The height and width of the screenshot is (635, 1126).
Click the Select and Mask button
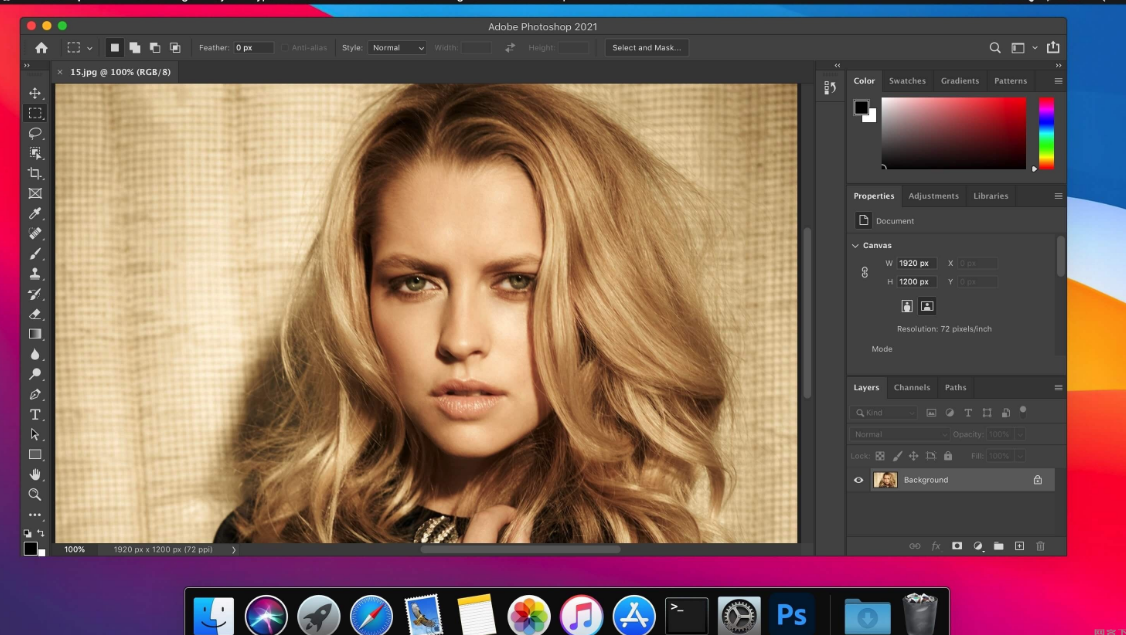click(x=646, y=47)
